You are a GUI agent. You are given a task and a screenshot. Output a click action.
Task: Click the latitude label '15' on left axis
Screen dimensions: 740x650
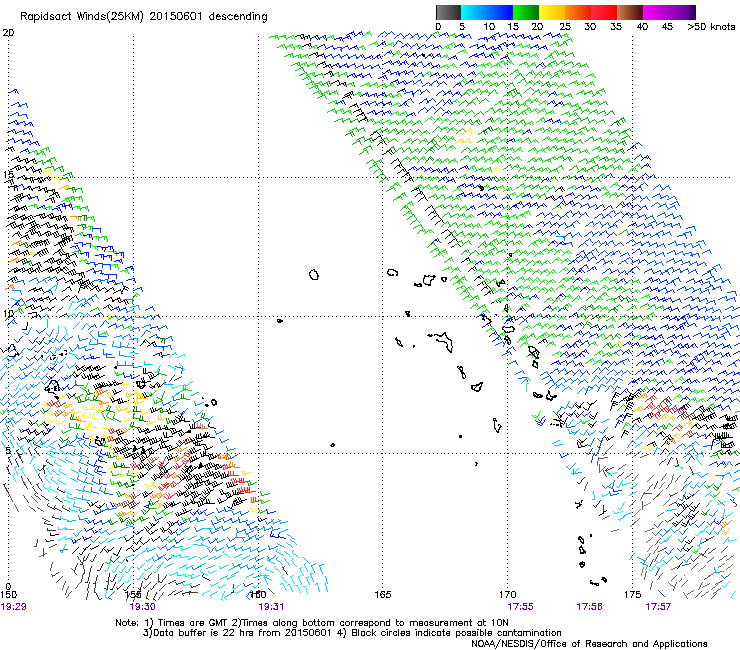(x=8, y=174)
